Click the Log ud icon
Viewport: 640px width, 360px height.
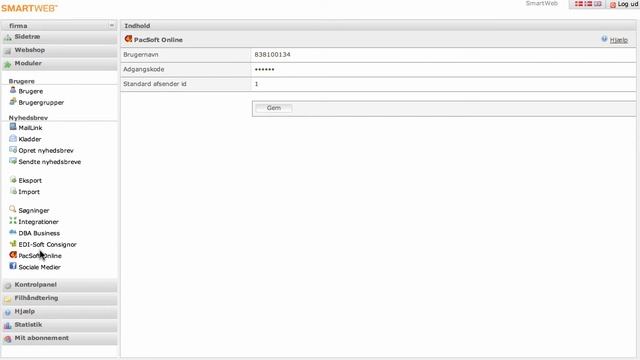[613, 4]
